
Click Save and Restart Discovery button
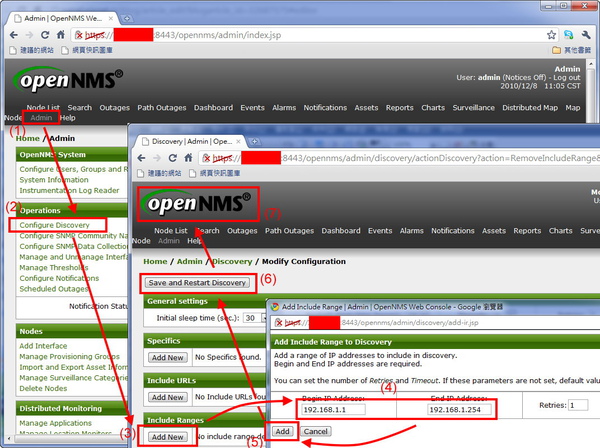coord(197,283)
